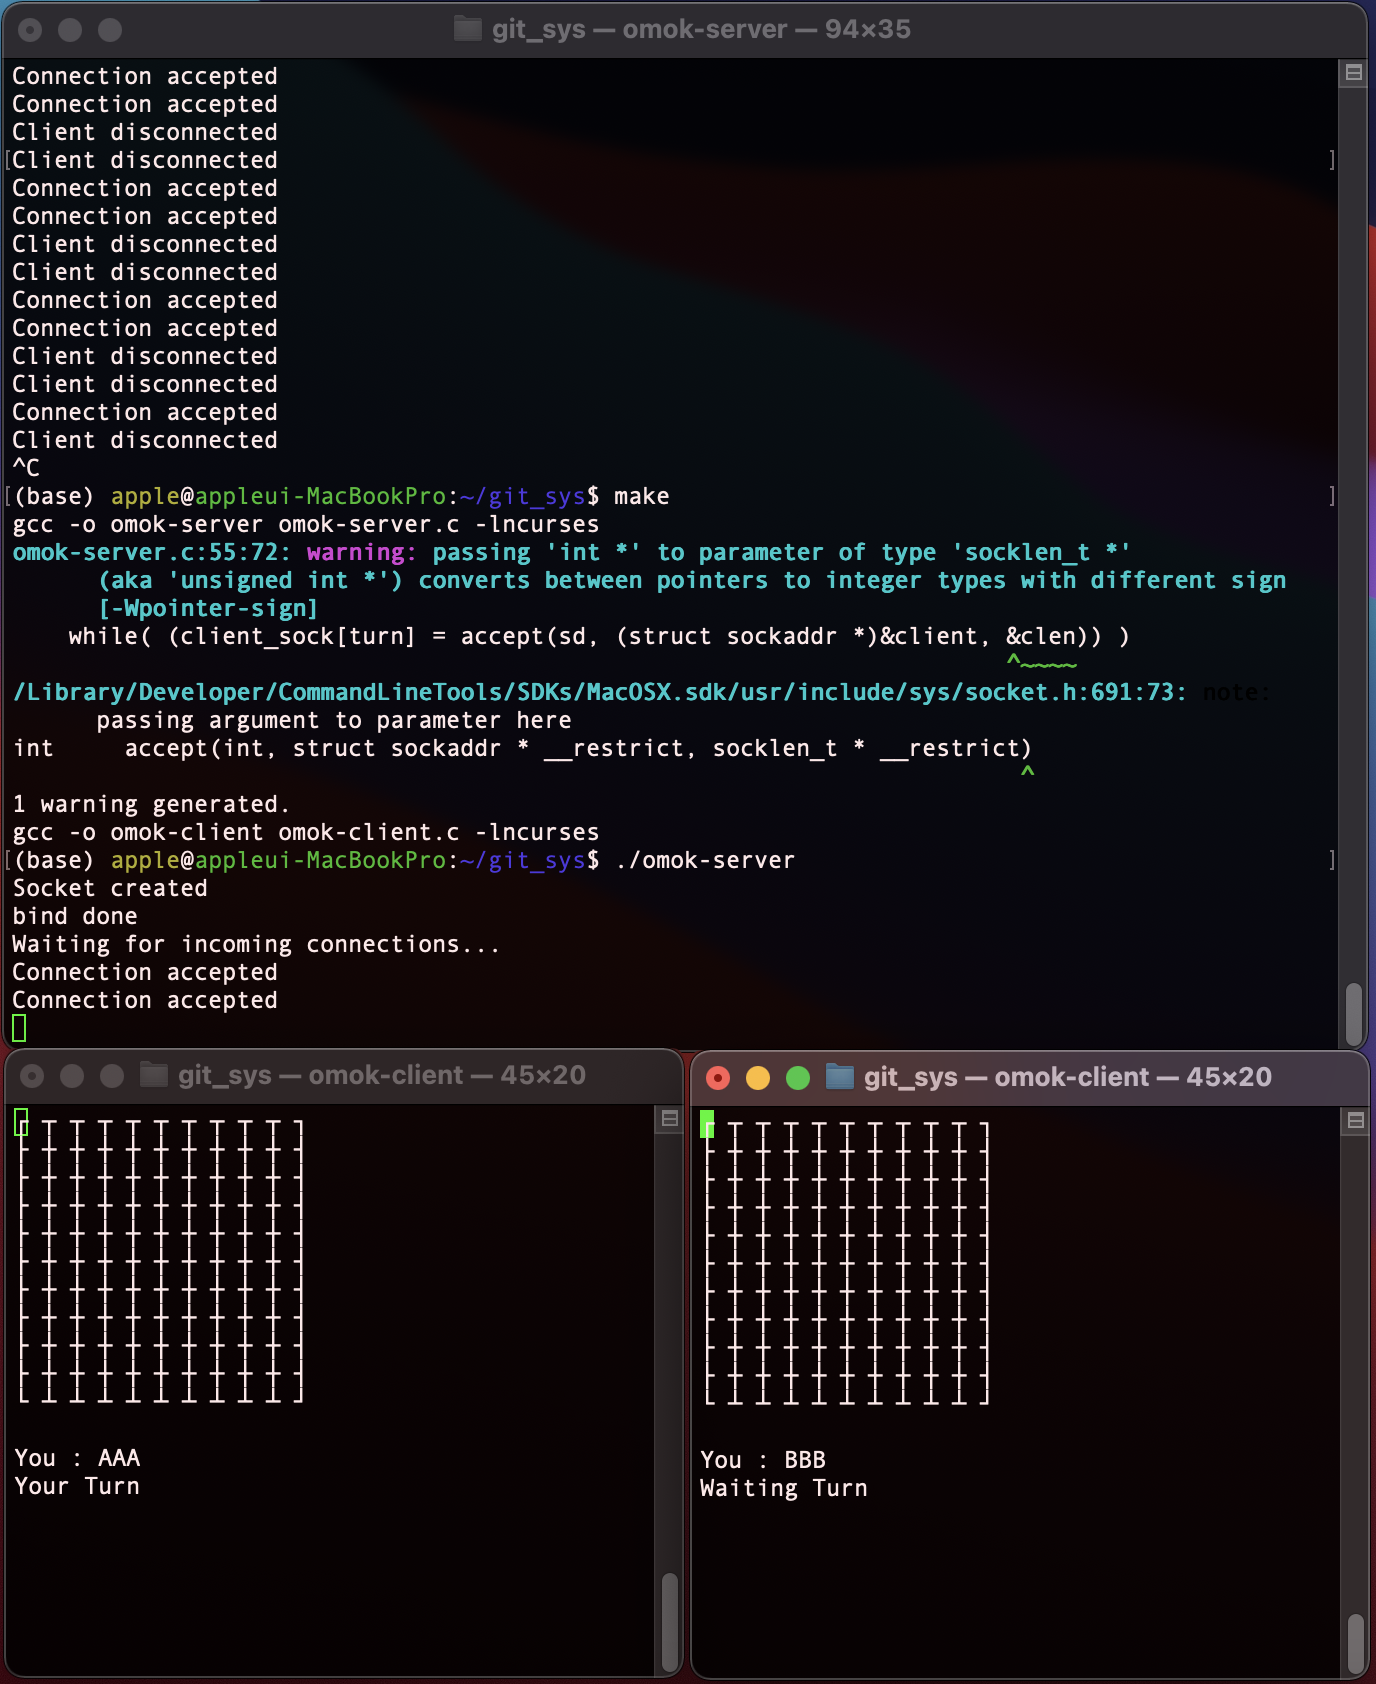The image size is (1376, 1684).
Task: Click the folder icon in the right omok-client title bar
Action: (839, 1077)
